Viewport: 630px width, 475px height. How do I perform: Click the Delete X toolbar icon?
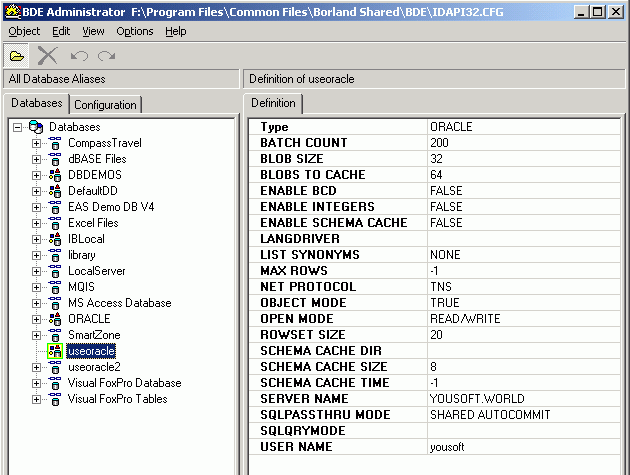click(x=47, y=56)
